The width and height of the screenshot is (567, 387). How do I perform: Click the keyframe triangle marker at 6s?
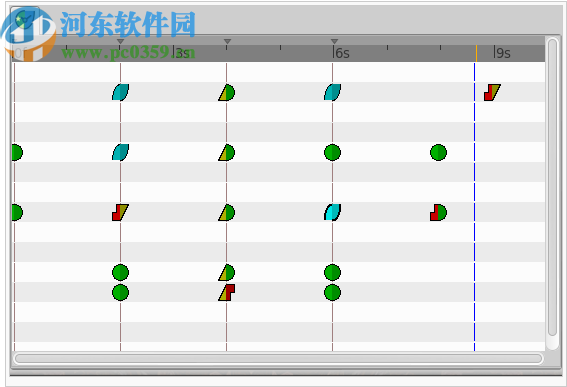click(x=334, y=42)
